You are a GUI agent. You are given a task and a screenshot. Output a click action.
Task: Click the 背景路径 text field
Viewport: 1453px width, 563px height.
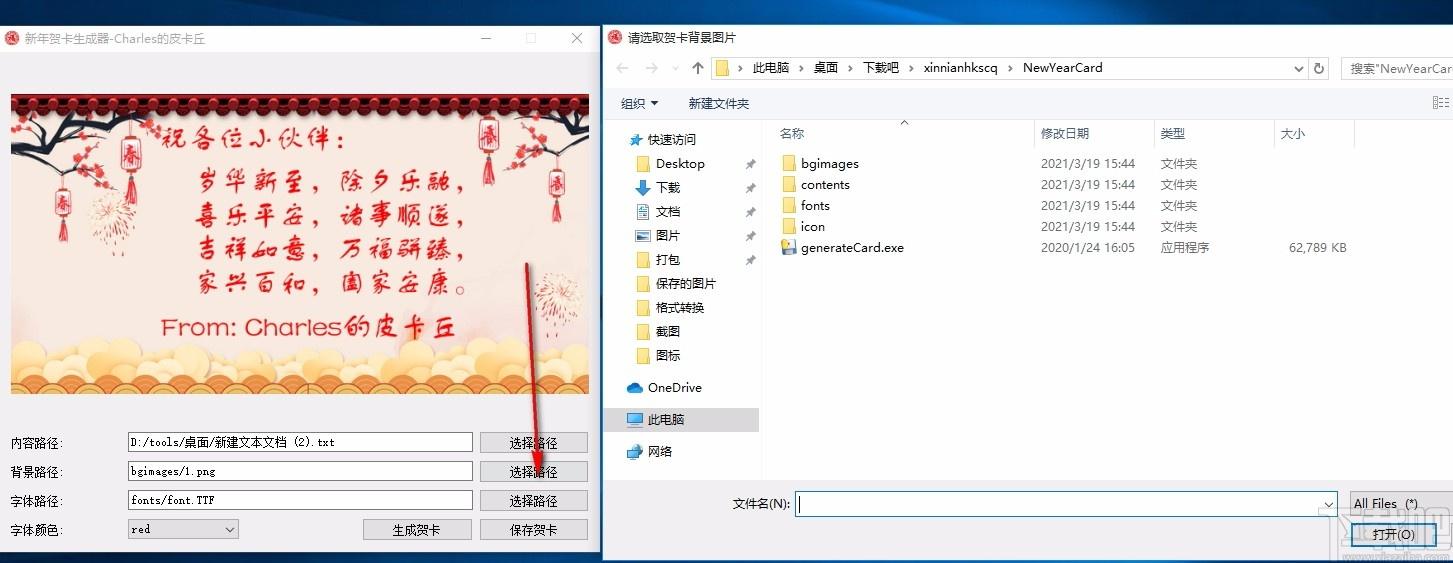tap(300, 472)
